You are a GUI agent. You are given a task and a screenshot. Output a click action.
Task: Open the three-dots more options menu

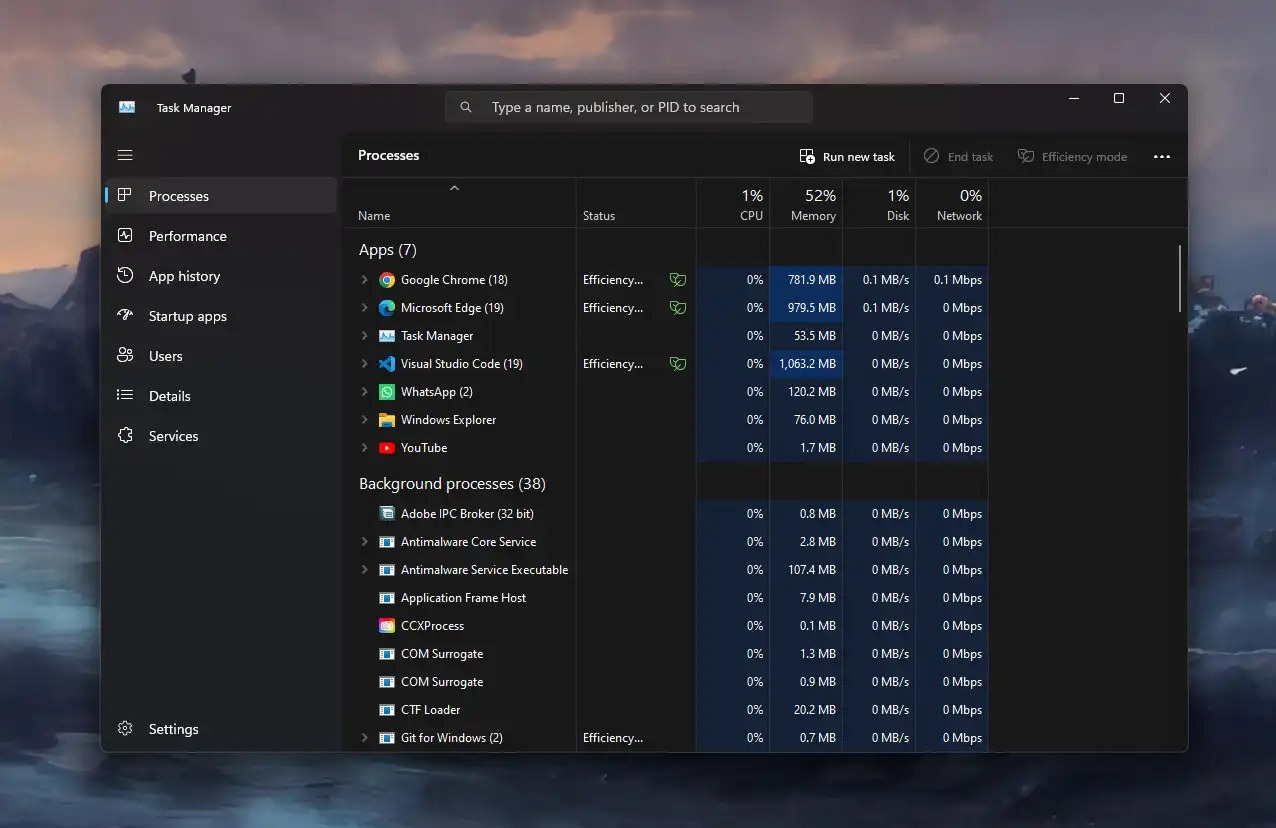tap(1161, 157)
